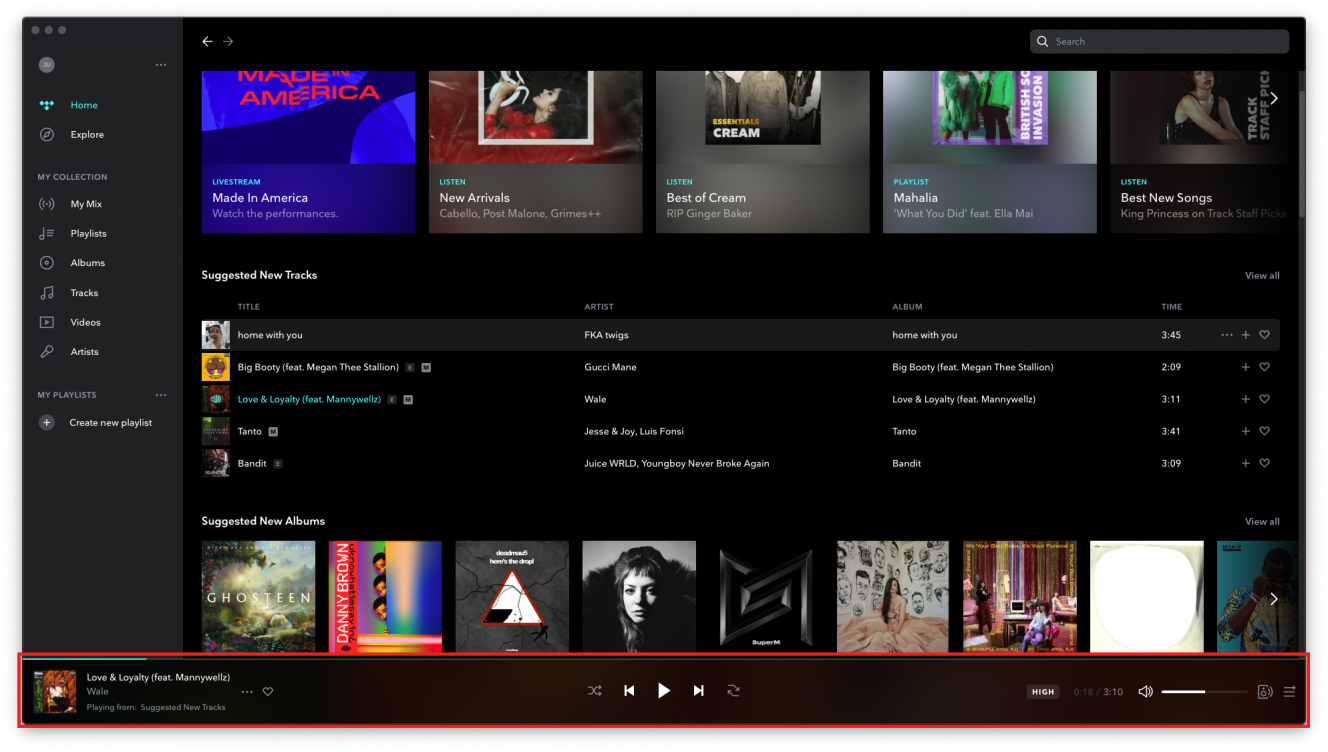The height and width of the screenshot is (752, 1328).
Task: Favorite the Bandit track
Action: click(x=1264, y=463)
